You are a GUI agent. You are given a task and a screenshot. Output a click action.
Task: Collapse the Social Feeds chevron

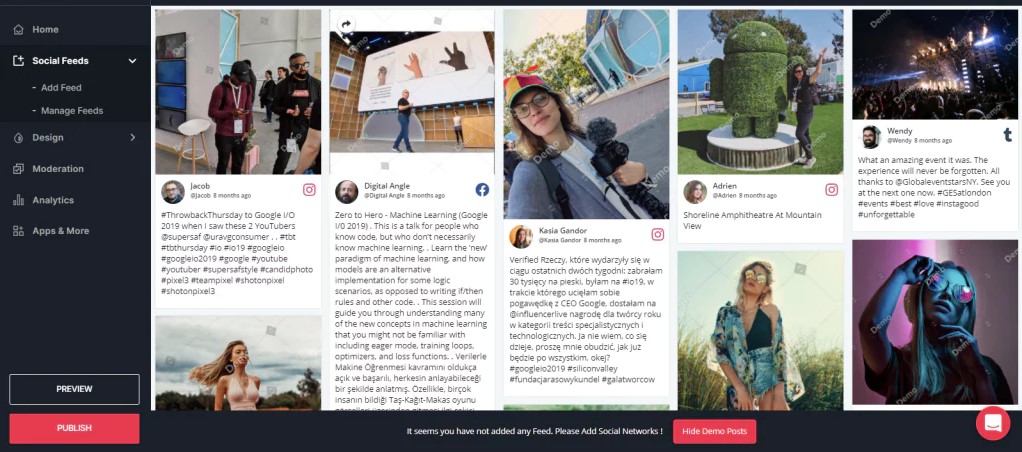coord(132,61)
